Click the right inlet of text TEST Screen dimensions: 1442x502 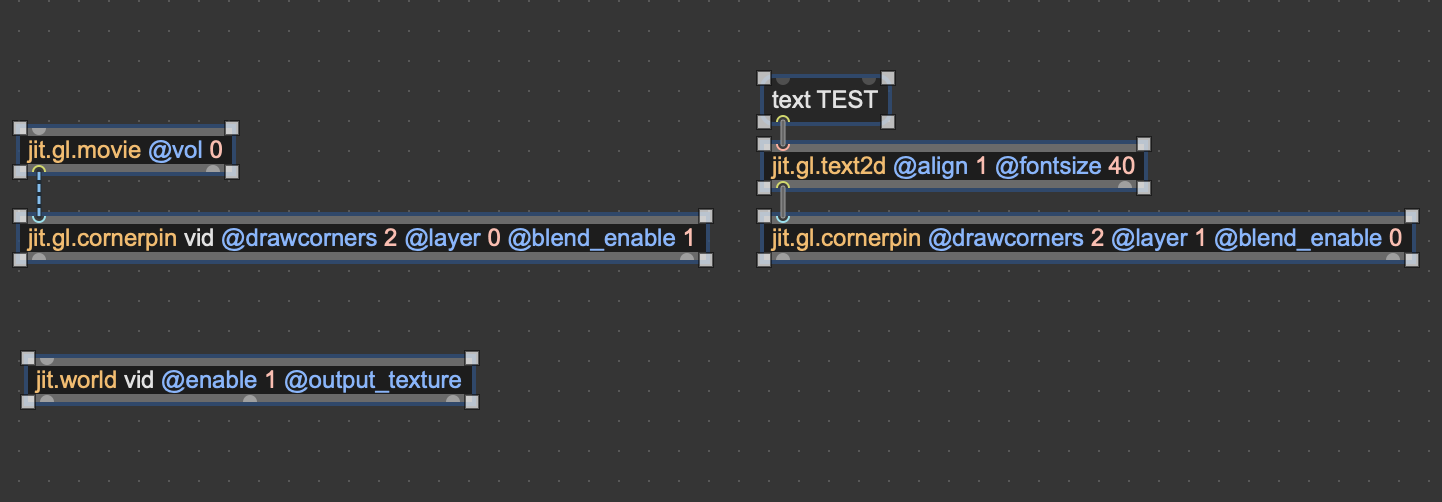pyautogui.click(x=869, y=79)
